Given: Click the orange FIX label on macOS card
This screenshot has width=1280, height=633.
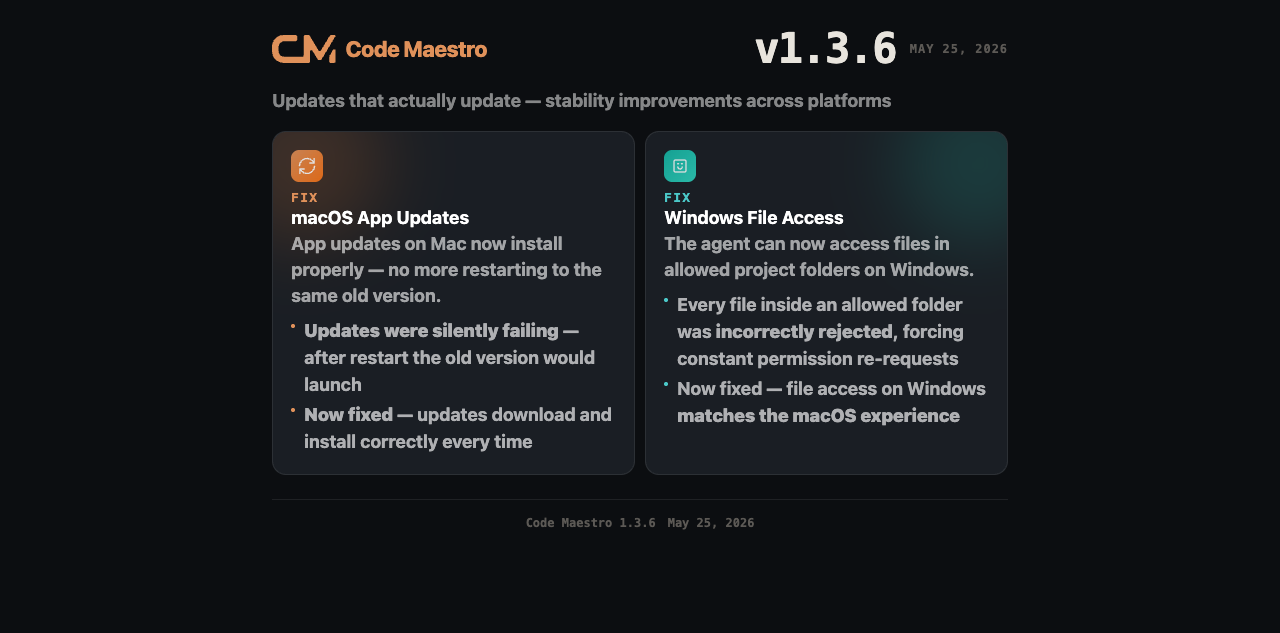Looking at the screenshot, I should pos(304,198).
